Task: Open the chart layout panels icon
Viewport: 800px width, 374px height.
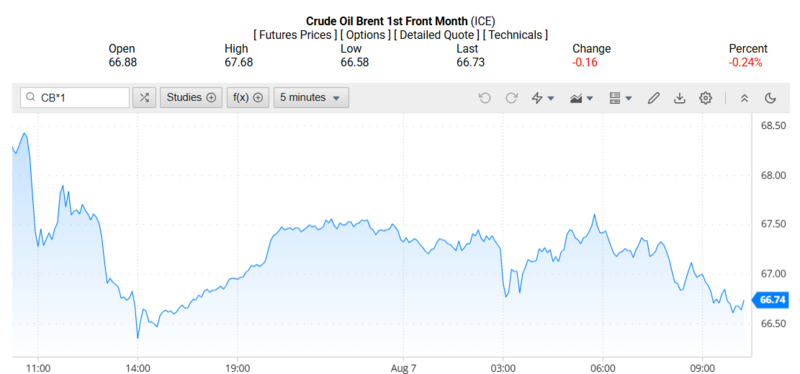Action: click(x=620, y=98)
